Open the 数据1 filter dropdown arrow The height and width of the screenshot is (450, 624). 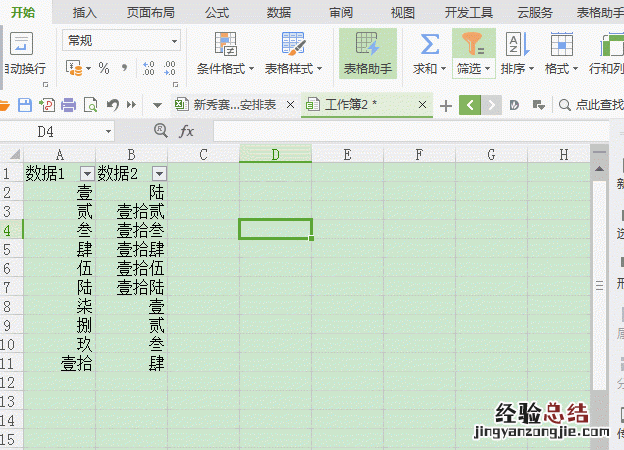pyautogui.click(x=86, y=173)
